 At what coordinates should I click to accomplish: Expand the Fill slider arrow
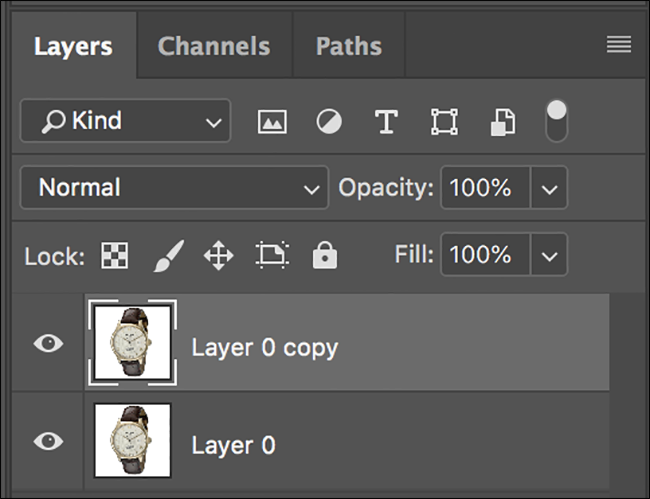[x=549, y=254]
